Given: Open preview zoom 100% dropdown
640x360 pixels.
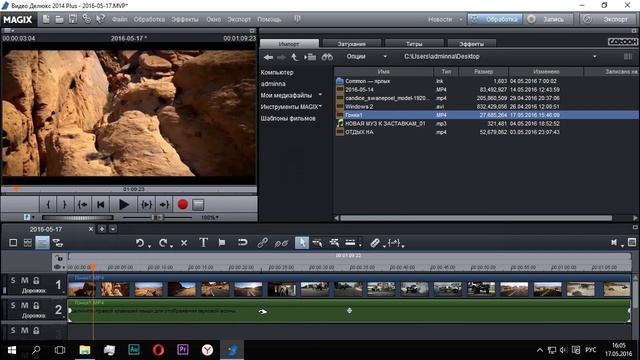Looking at the screenshot, I should 210,218.
